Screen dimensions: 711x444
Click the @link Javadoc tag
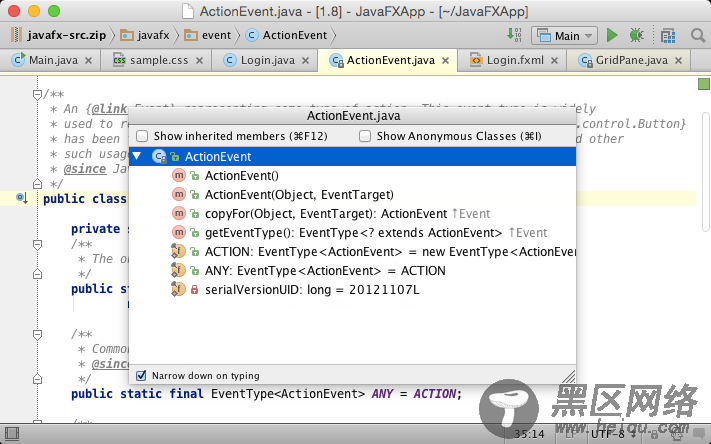(x=109, y=109)
